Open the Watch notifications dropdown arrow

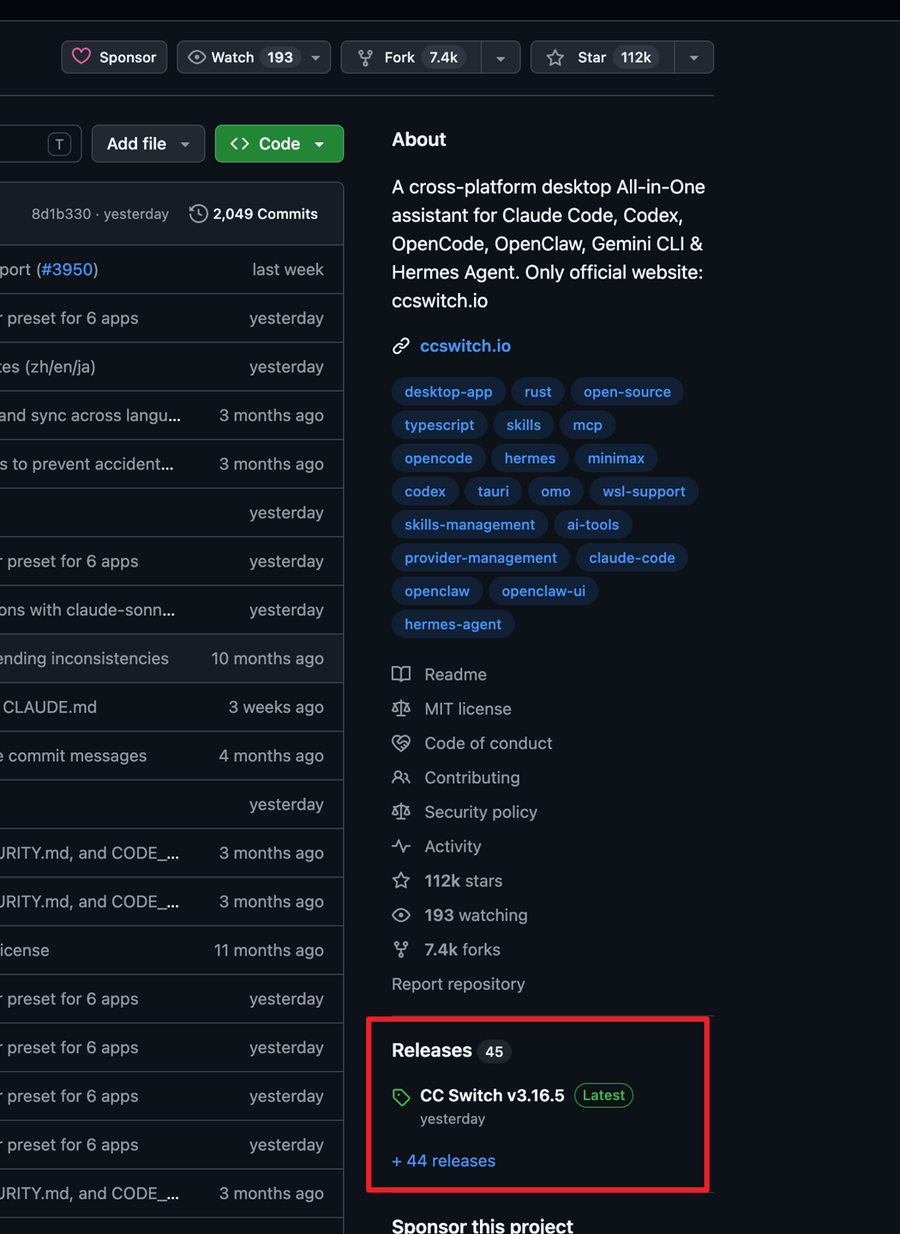[x=316, y=57]
